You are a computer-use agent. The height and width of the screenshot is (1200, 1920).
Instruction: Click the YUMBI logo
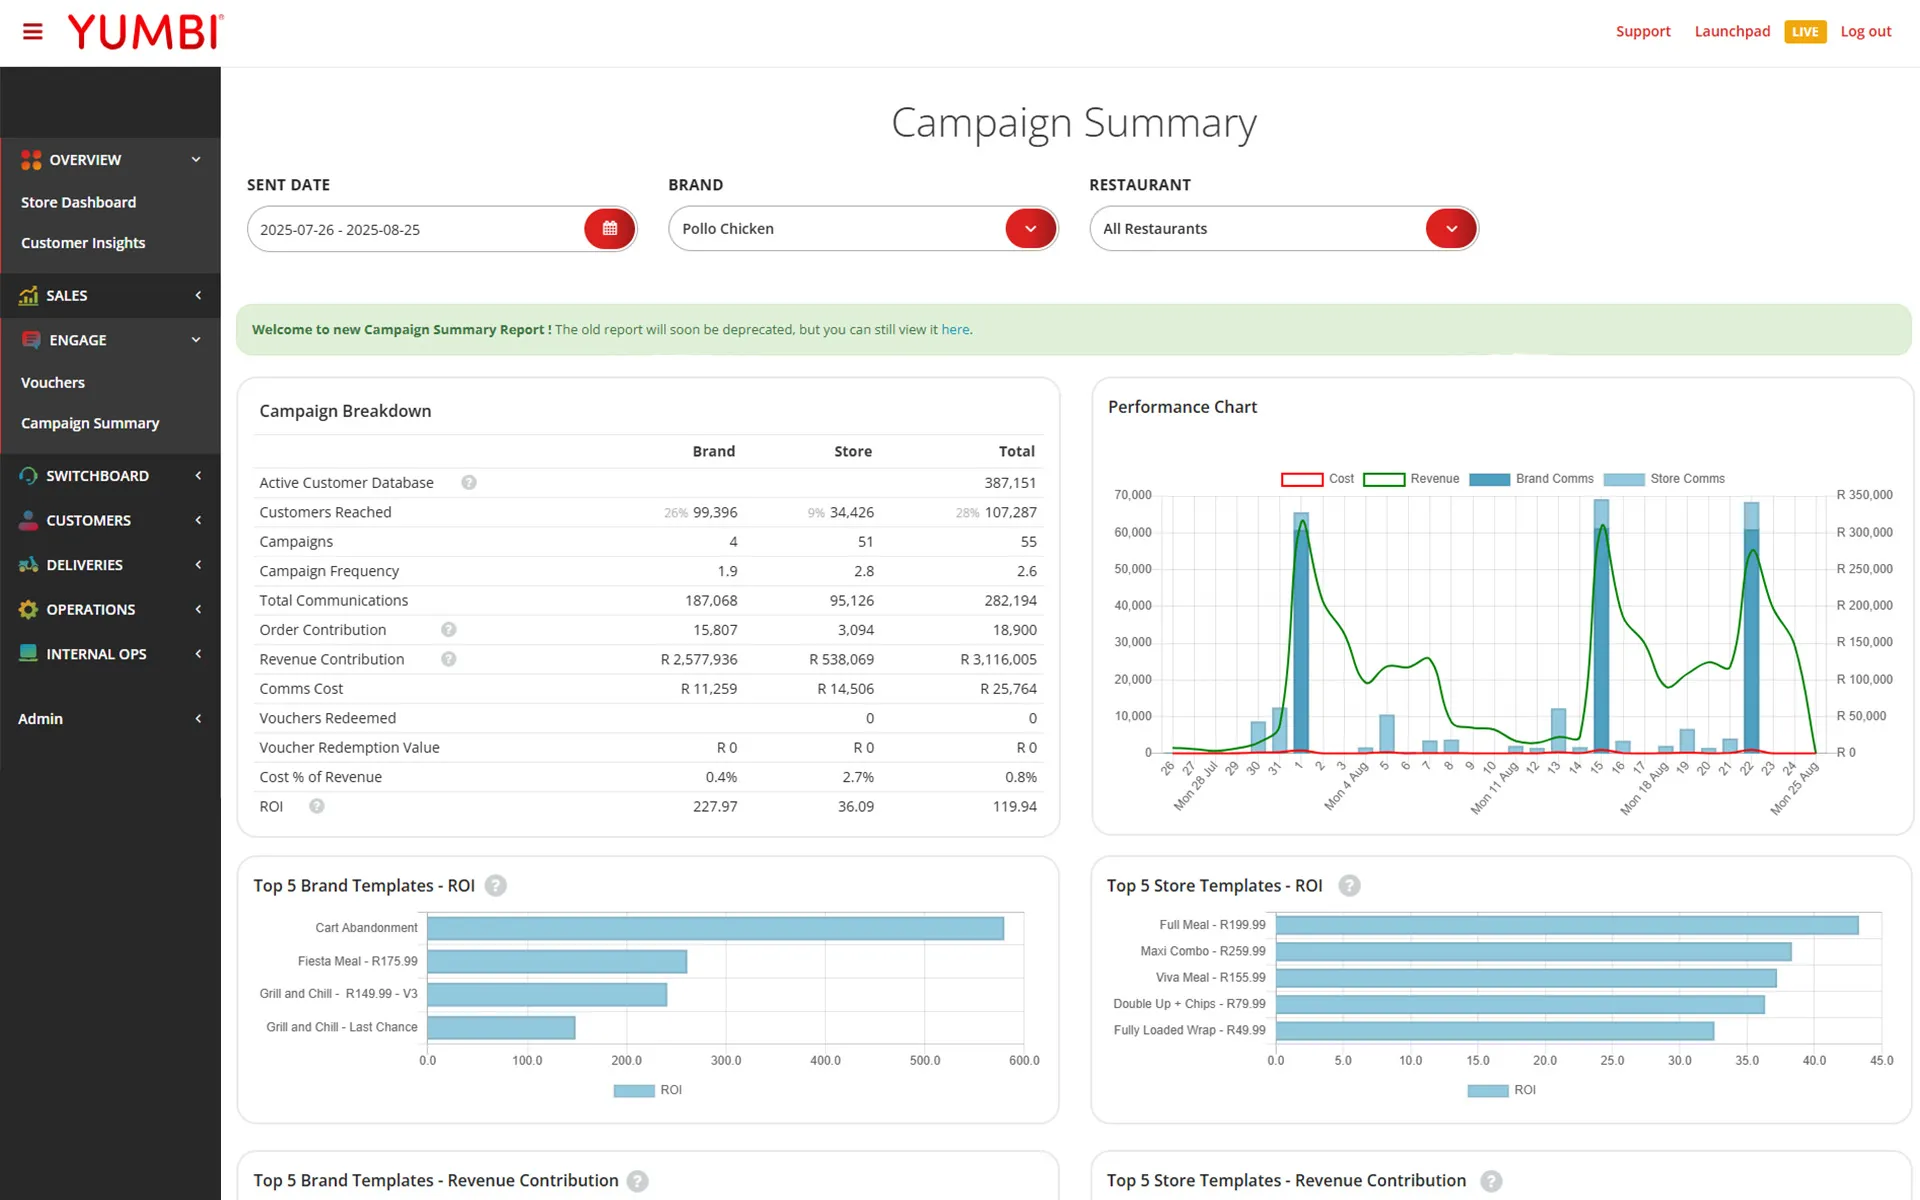[x=146, y=32]
